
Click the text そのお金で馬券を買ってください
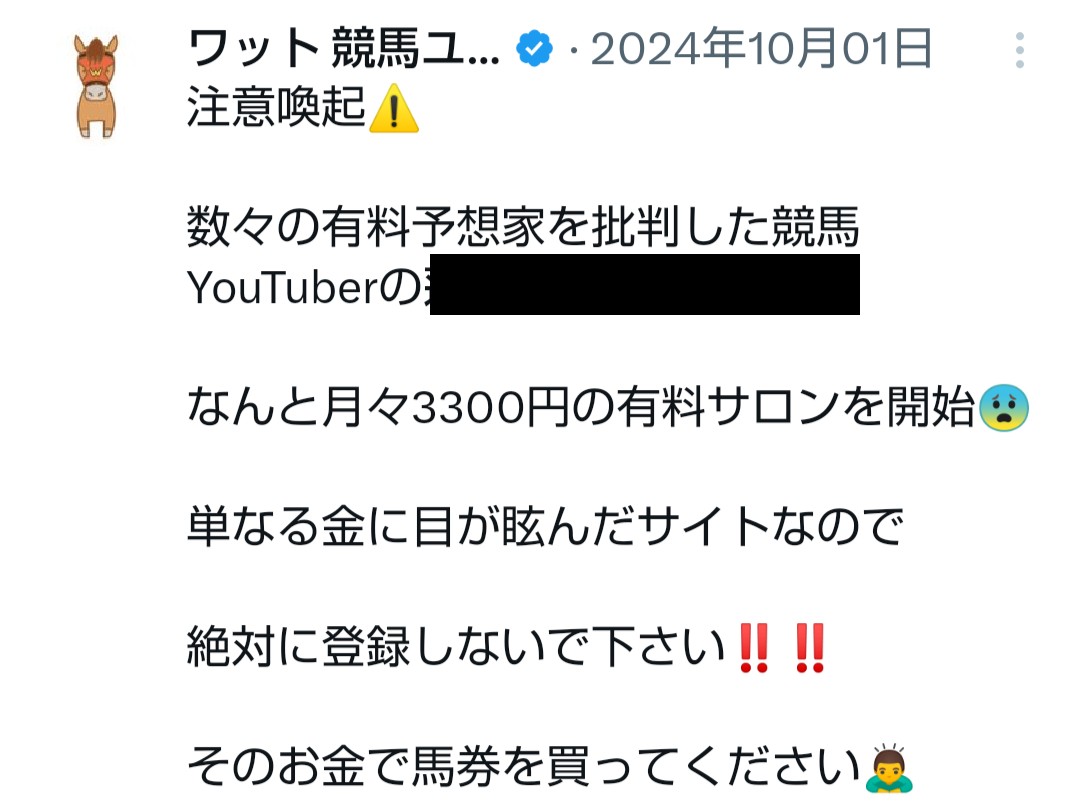pos(524,767)
